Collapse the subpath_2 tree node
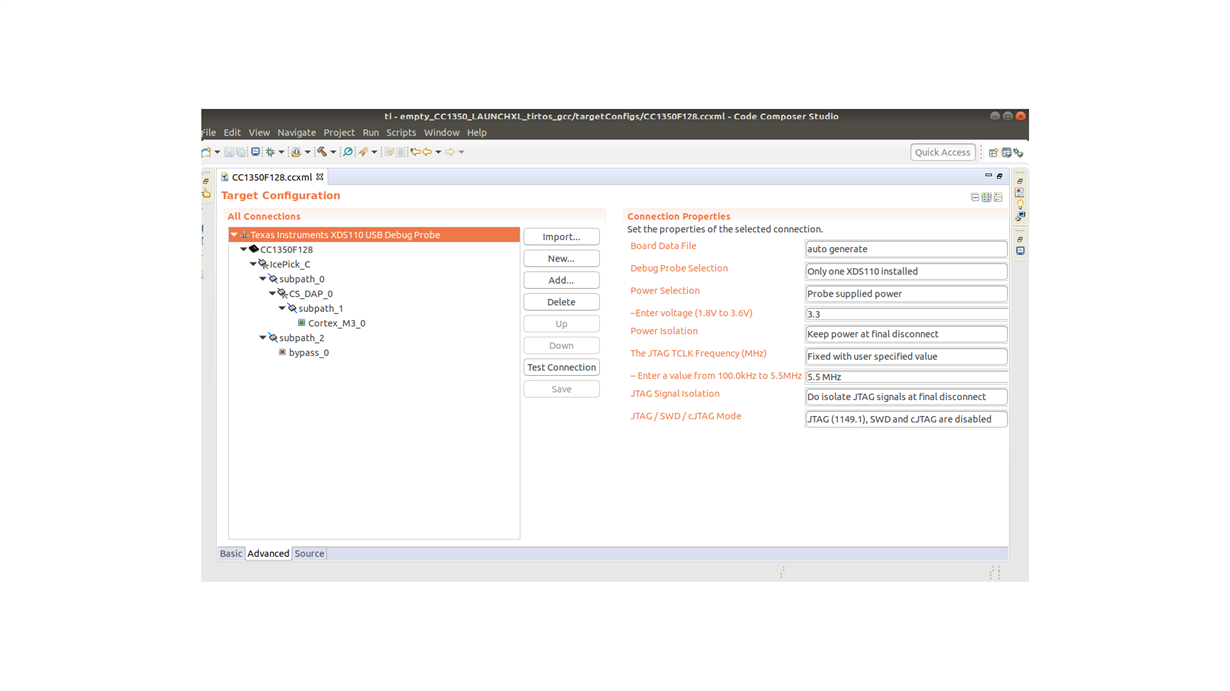 [263, 338]
